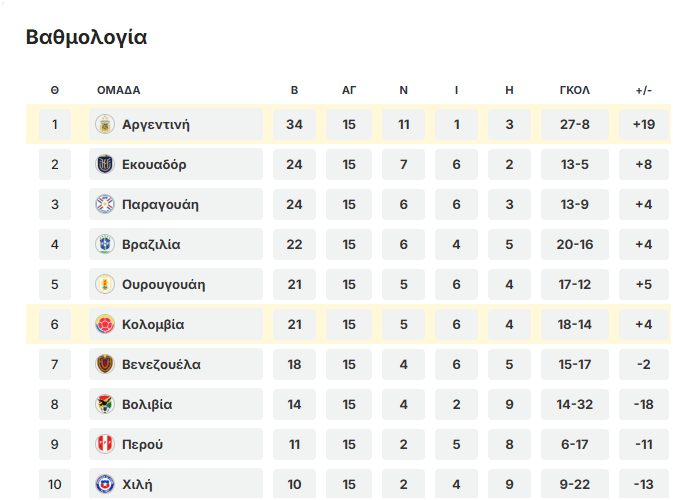The height and width of the screenshot is (500, 673).
Task: Click the Β points column header
Action: click(294, 90)
